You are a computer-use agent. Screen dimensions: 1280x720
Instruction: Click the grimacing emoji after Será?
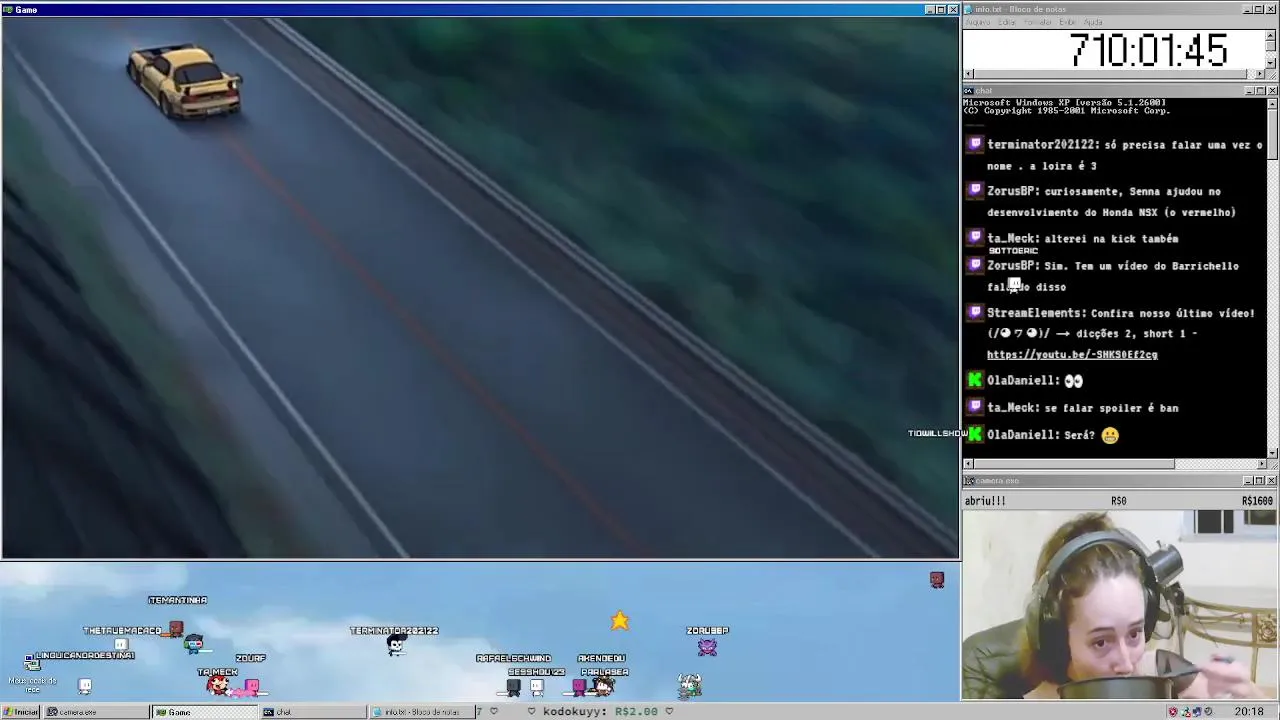[x=1109, y=435]
